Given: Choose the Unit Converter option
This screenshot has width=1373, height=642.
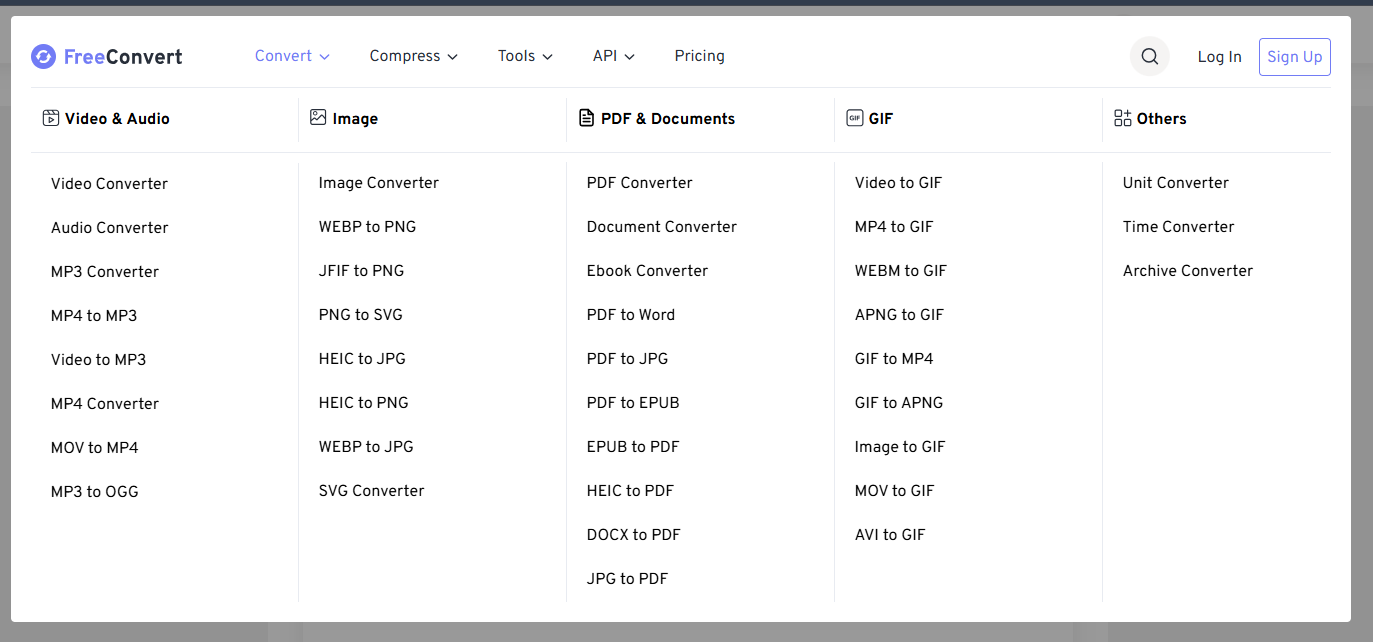Looking at the screenshot, I should point(1175,183).
